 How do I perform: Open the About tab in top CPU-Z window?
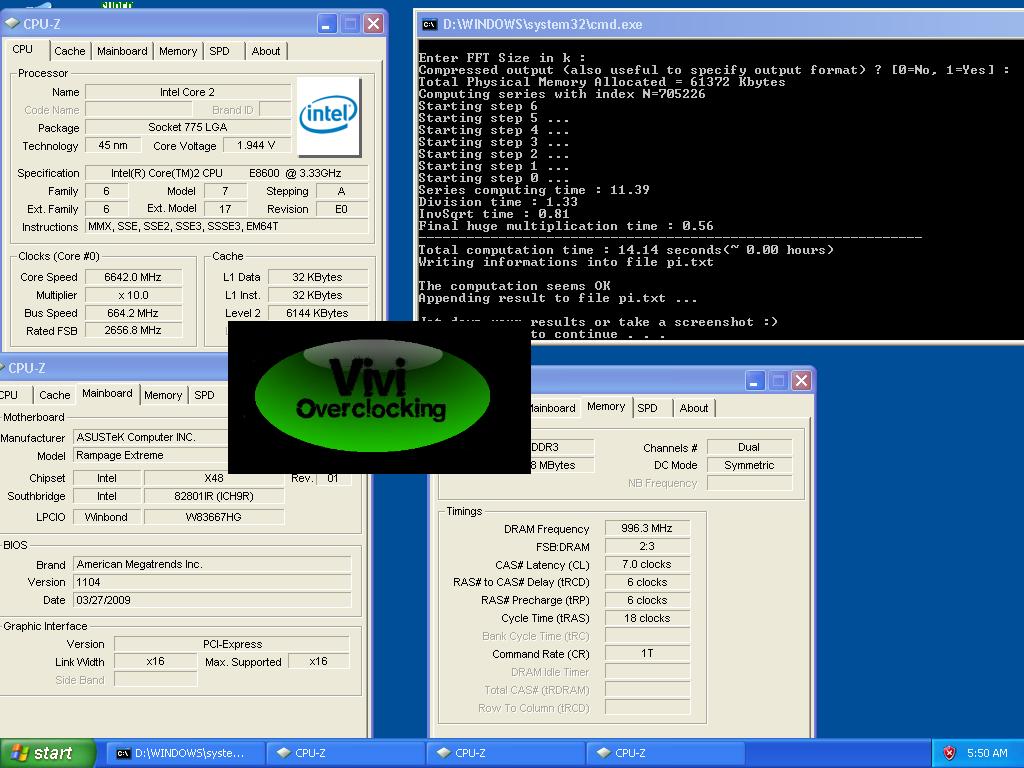tap(266, 51)
